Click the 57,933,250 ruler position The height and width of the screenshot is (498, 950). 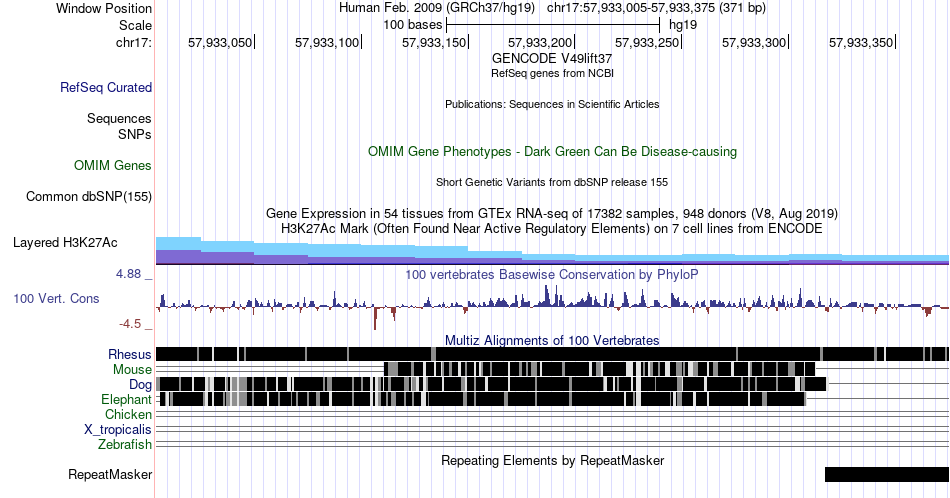[647, 42]
